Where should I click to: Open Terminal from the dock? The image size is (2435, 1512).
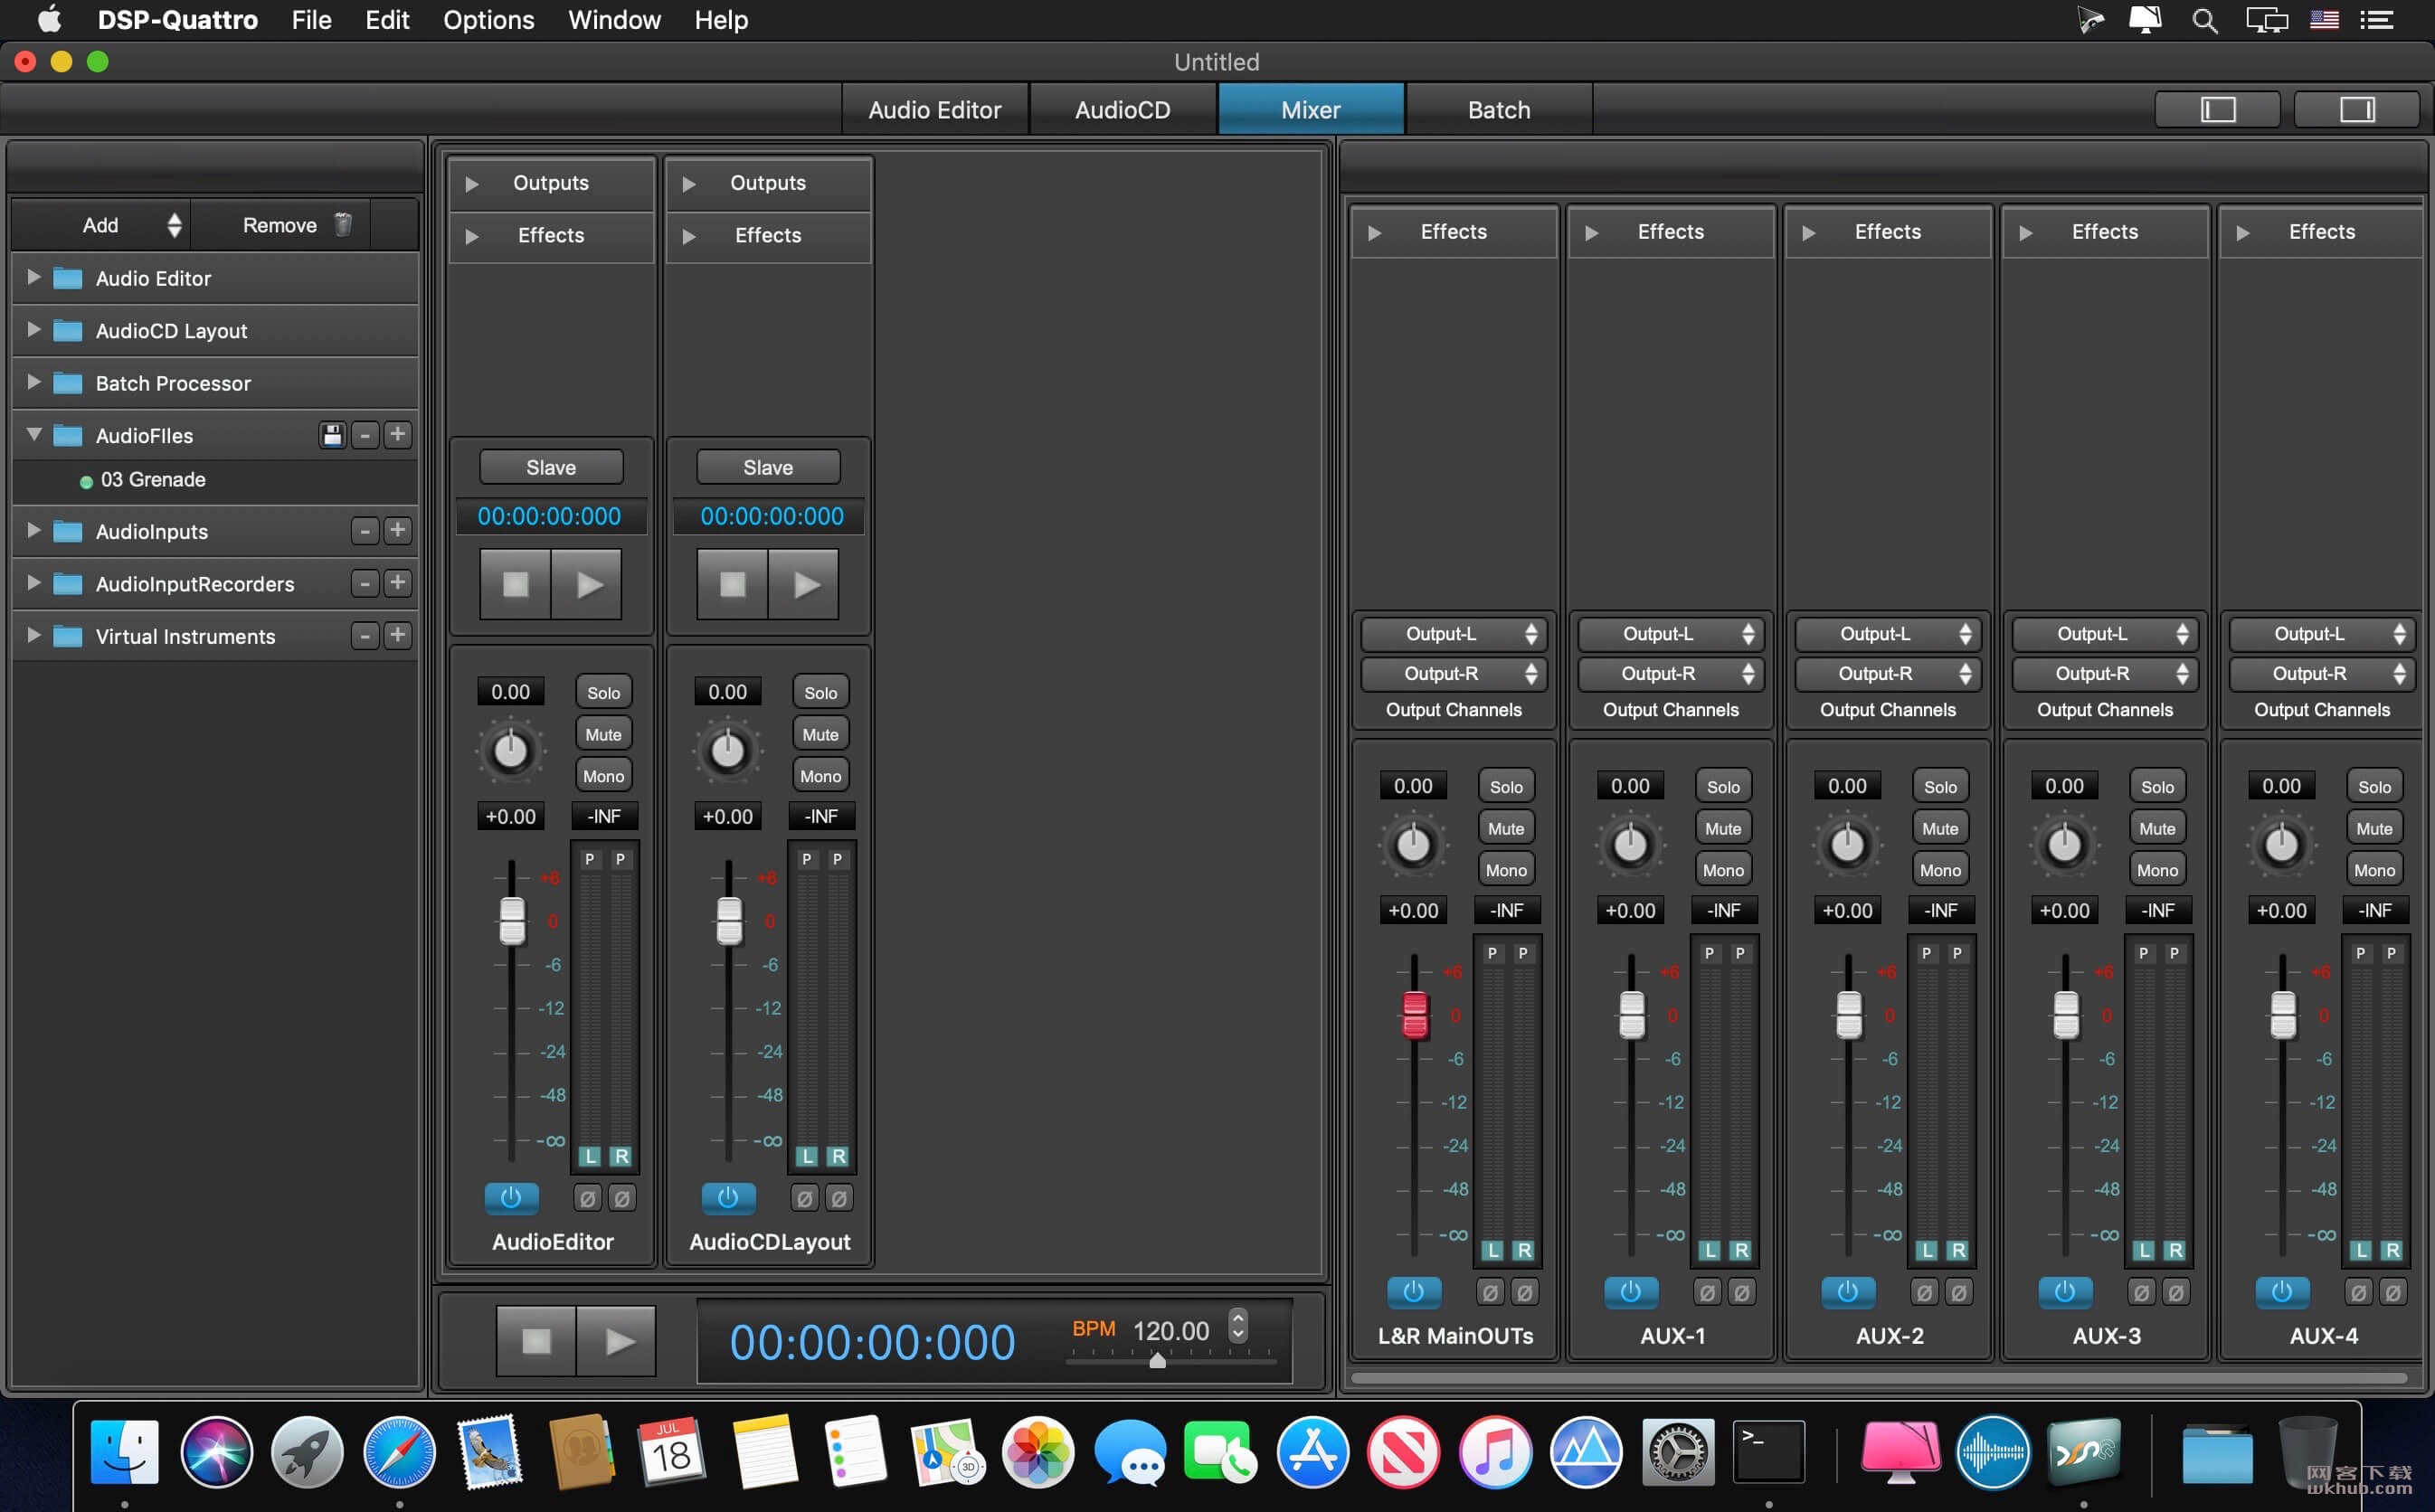coord(1768,1451)
